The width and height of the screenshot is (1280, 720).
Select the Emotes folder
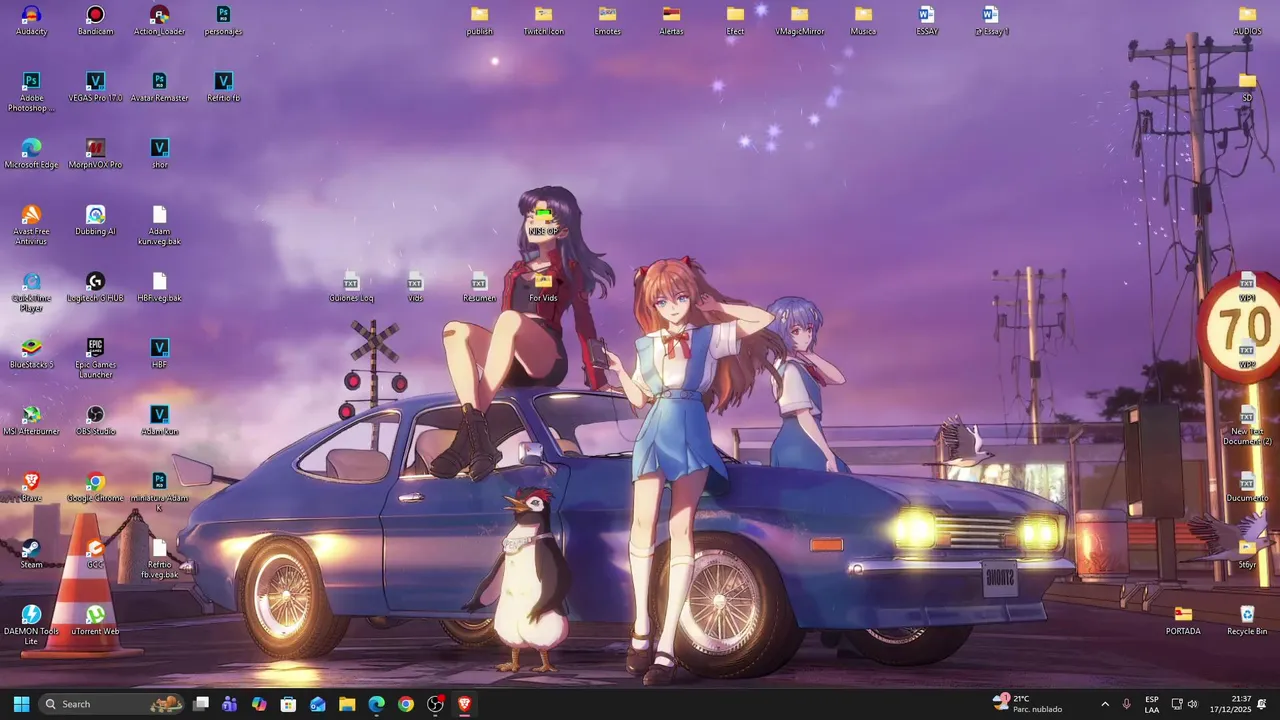[607, 21]
